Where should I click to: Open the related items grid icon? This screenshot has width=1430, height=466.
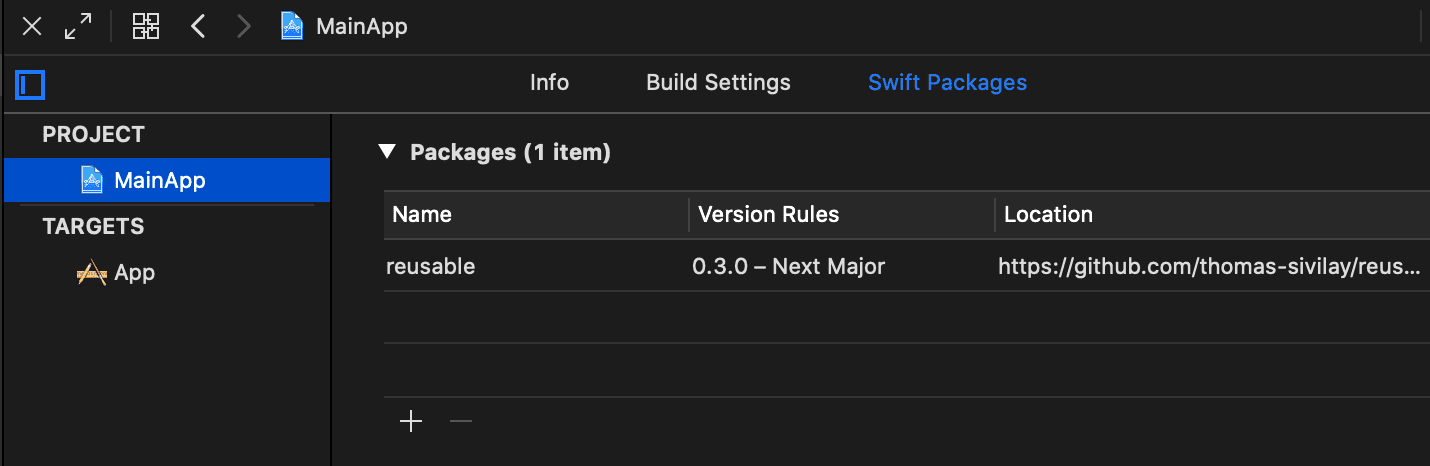(146, 27)
